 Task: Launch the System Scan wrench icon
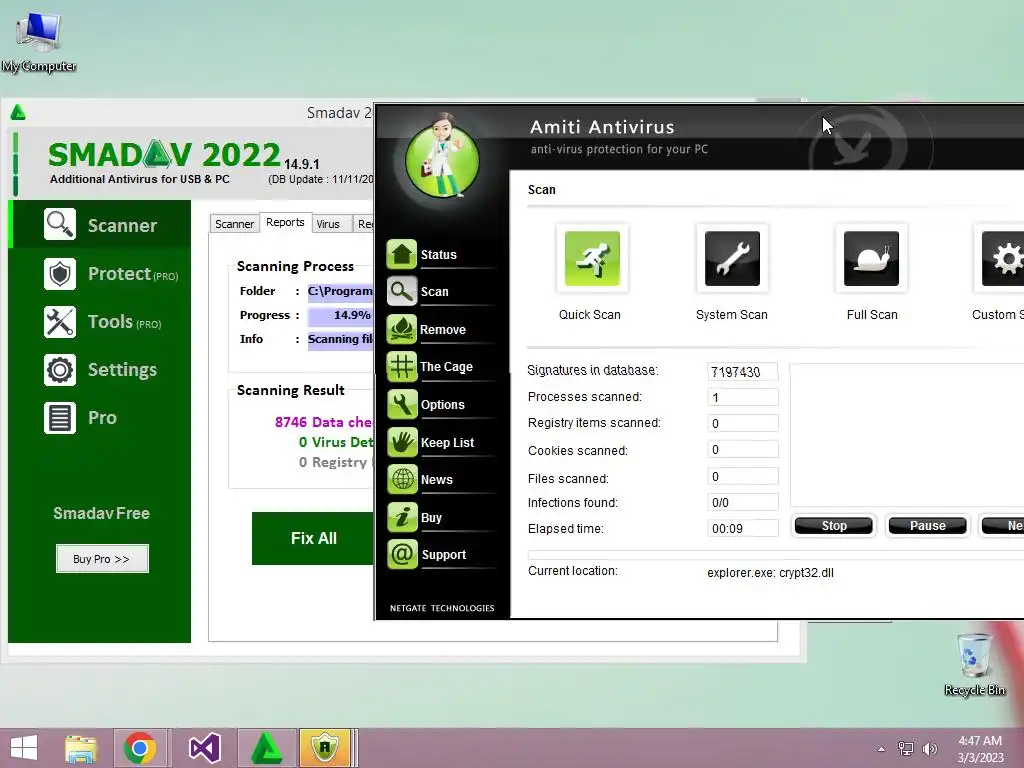point(731,259)
